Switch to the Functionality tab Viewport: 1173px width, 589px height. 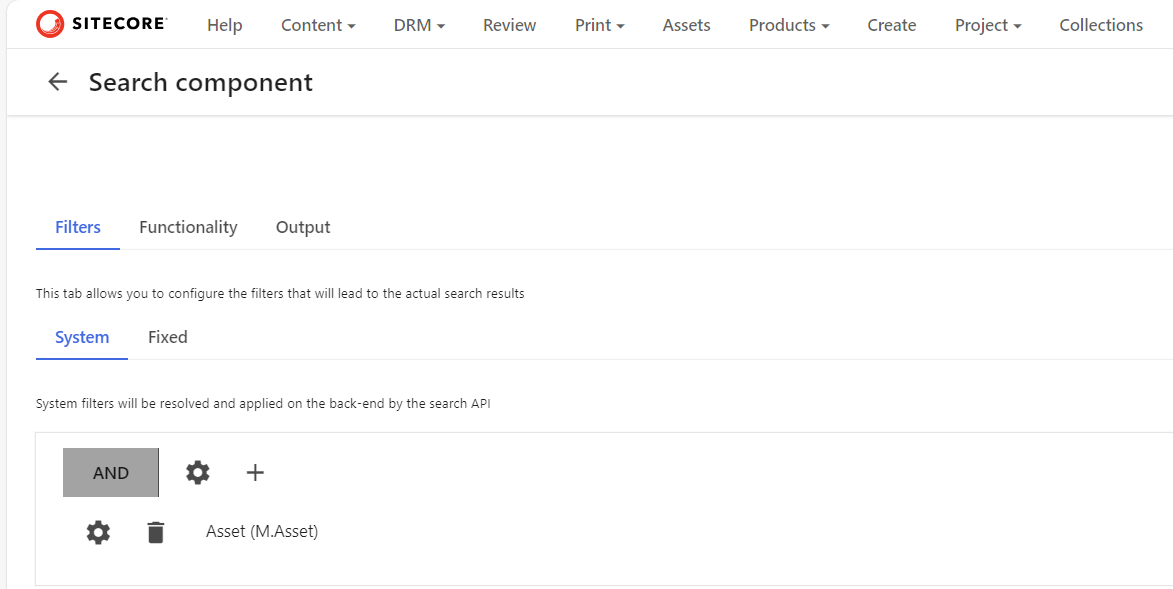click(188, 227)
